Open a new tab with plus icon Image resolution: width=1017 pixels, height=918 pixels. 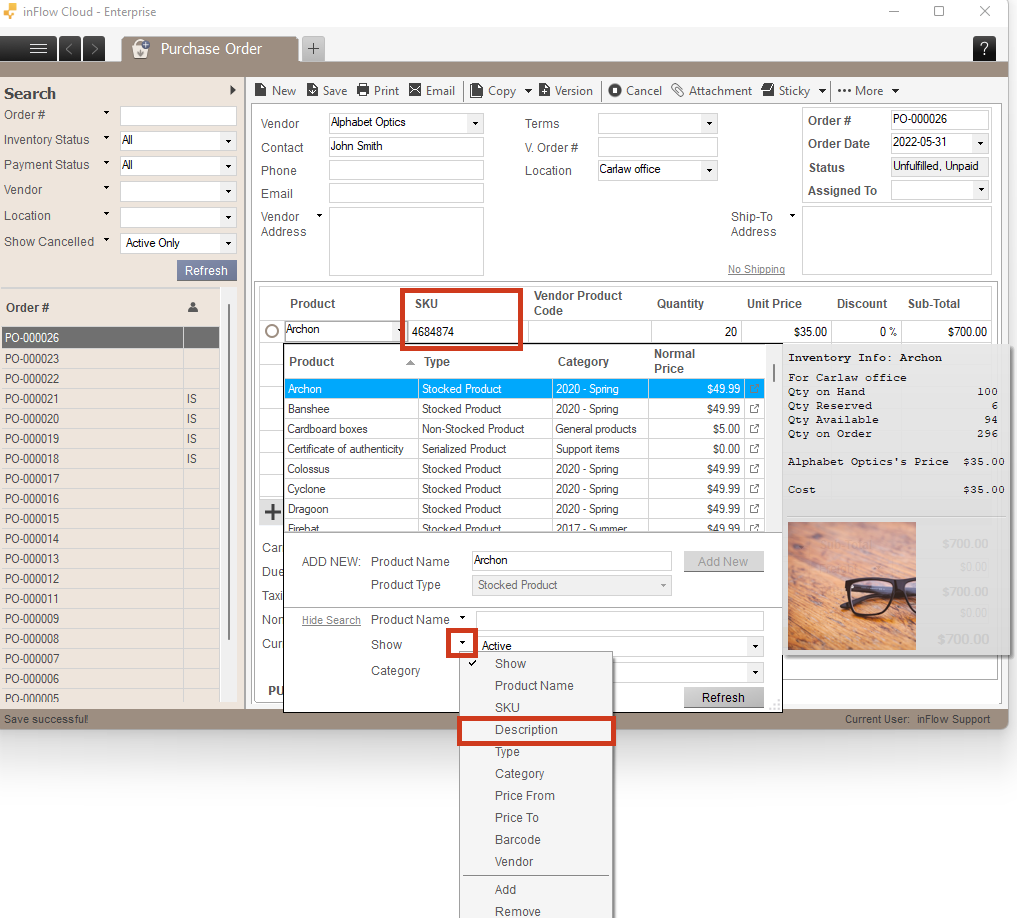tap(313, 48)
